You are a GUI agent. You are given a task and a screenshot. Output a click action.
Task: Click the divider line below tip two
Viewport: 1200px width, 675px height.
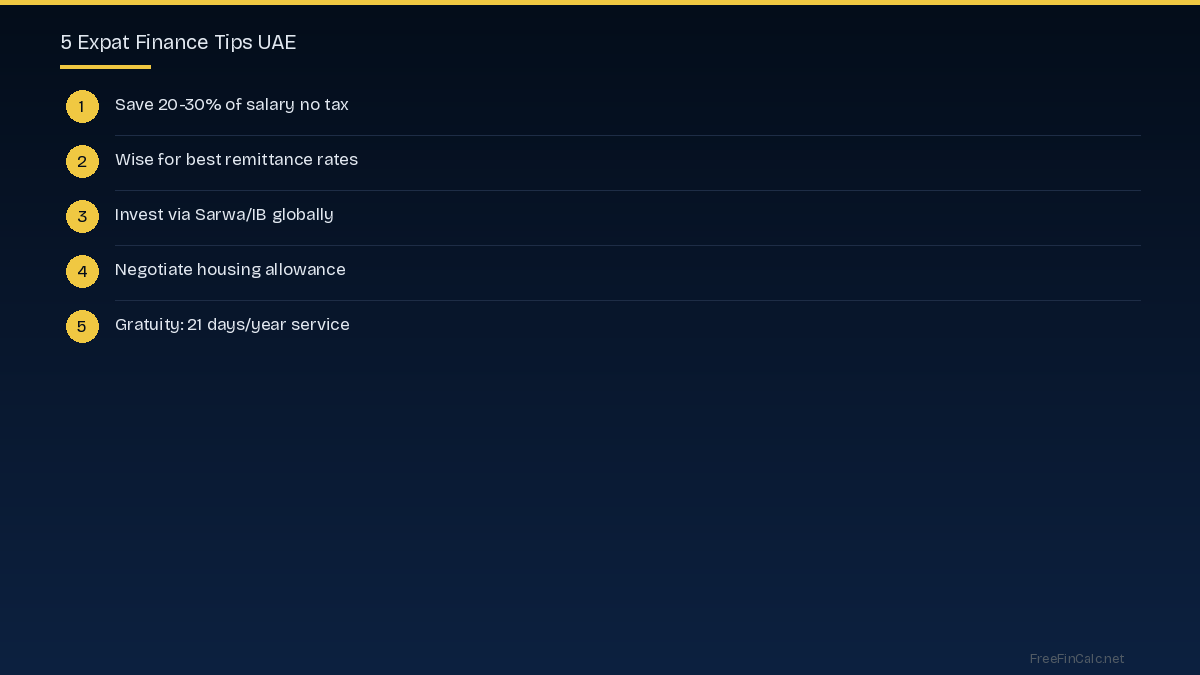[627, 190]
